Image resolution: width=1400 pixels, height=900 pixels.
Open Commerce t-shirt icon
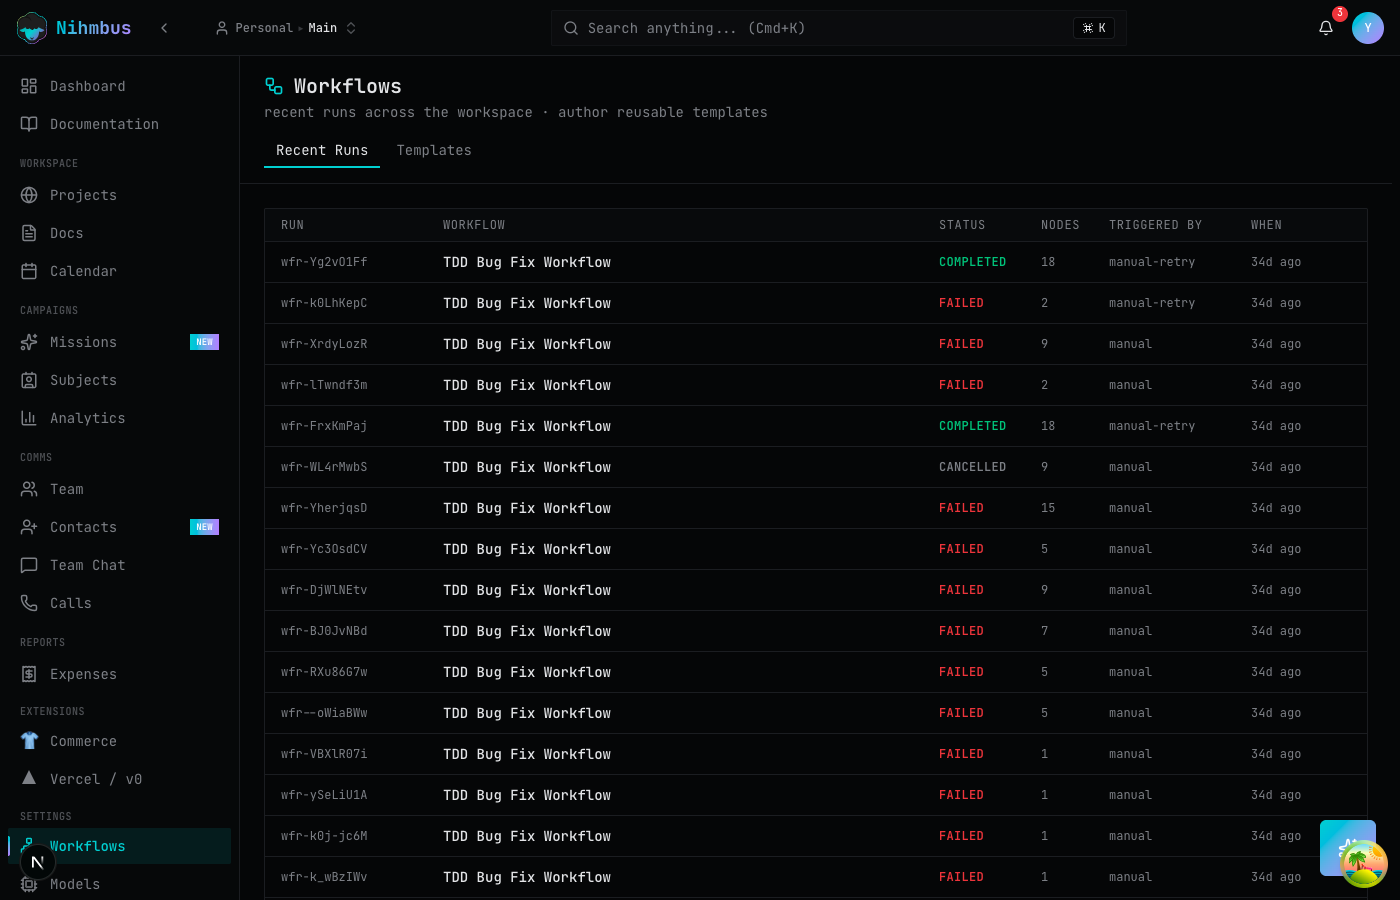(x=29, y=741)
